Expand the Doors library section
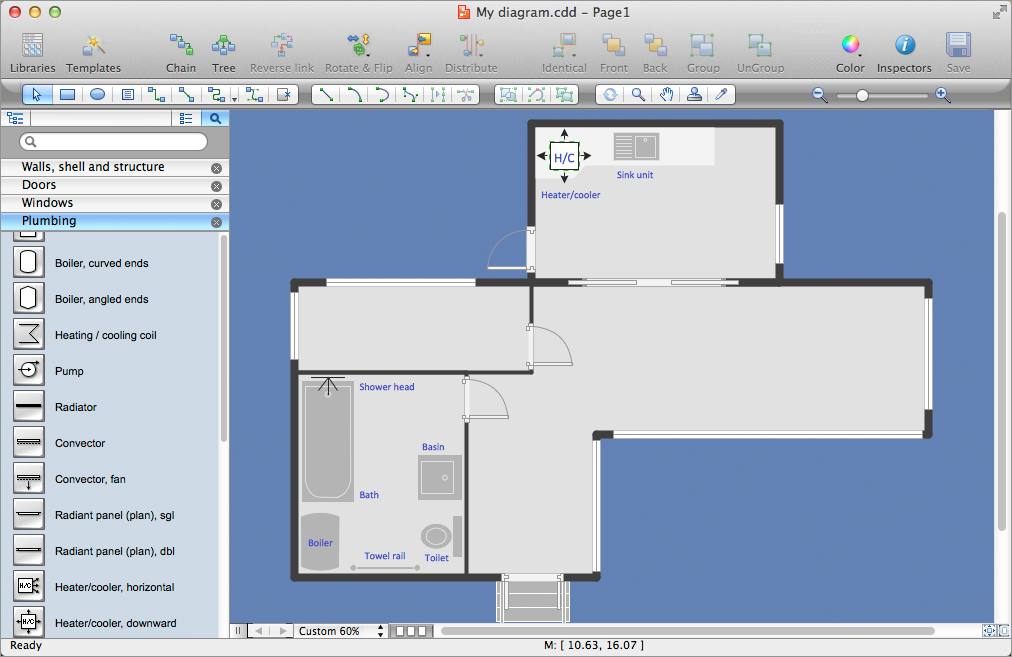 tap(39, 185)
